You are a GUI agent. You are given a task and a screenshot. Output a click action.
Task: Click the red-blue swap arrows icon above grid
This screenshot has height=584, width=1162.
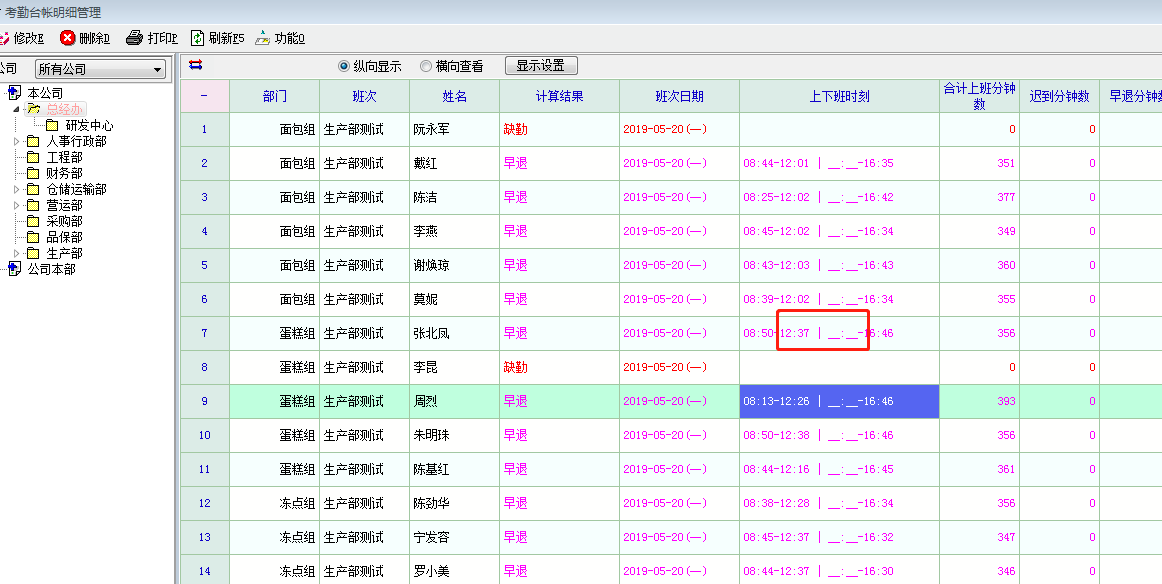pyautogui.click(x=196, y=65)
